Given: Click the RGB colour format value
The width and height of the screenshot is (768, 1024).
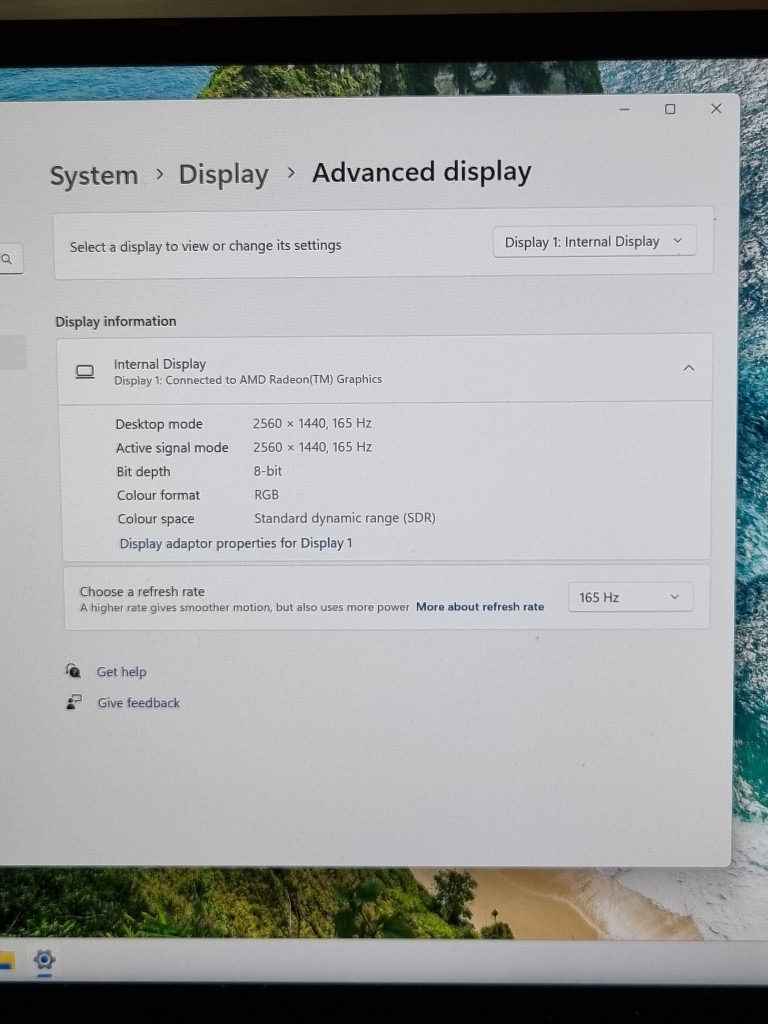Looking at the screenshot, I should coord(266,495).
